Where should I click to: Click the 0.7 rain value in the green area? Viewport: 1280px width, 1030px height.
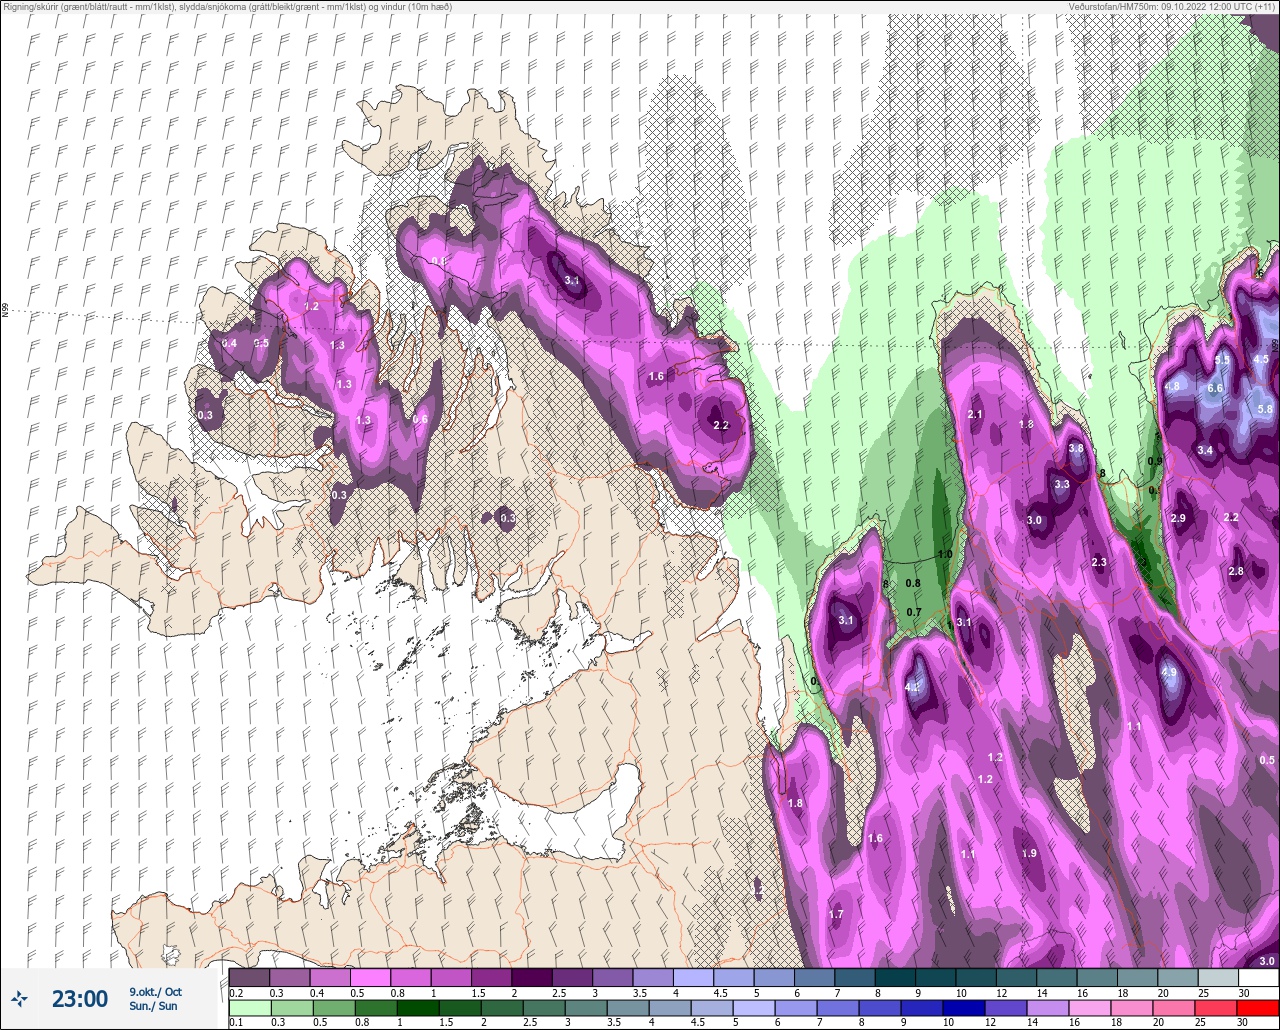tap(914, 612)
